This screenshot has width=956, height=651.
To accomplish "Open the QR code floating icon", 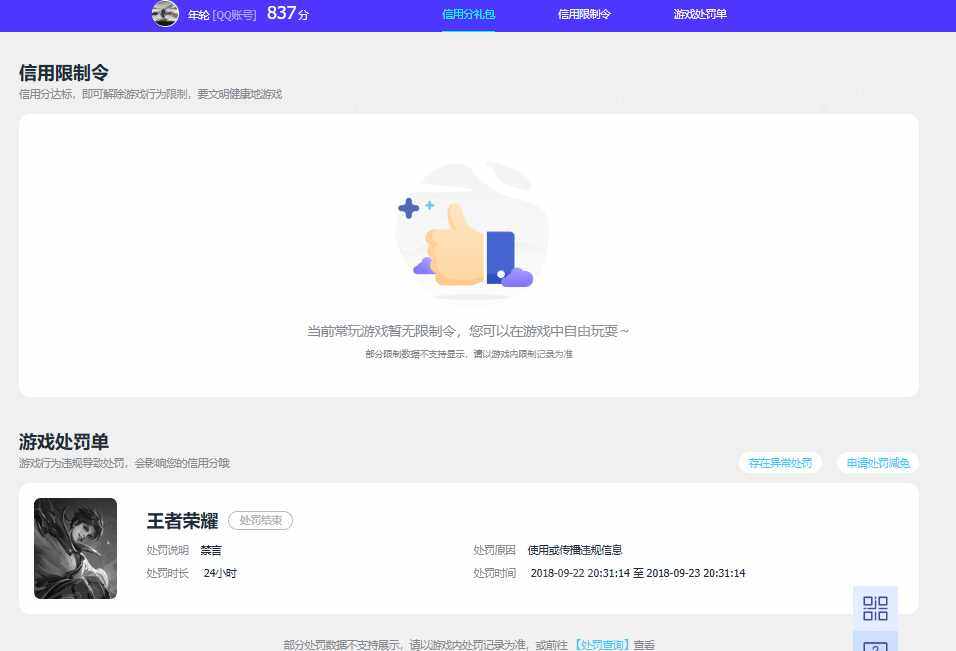I will [x=875, y=608].
